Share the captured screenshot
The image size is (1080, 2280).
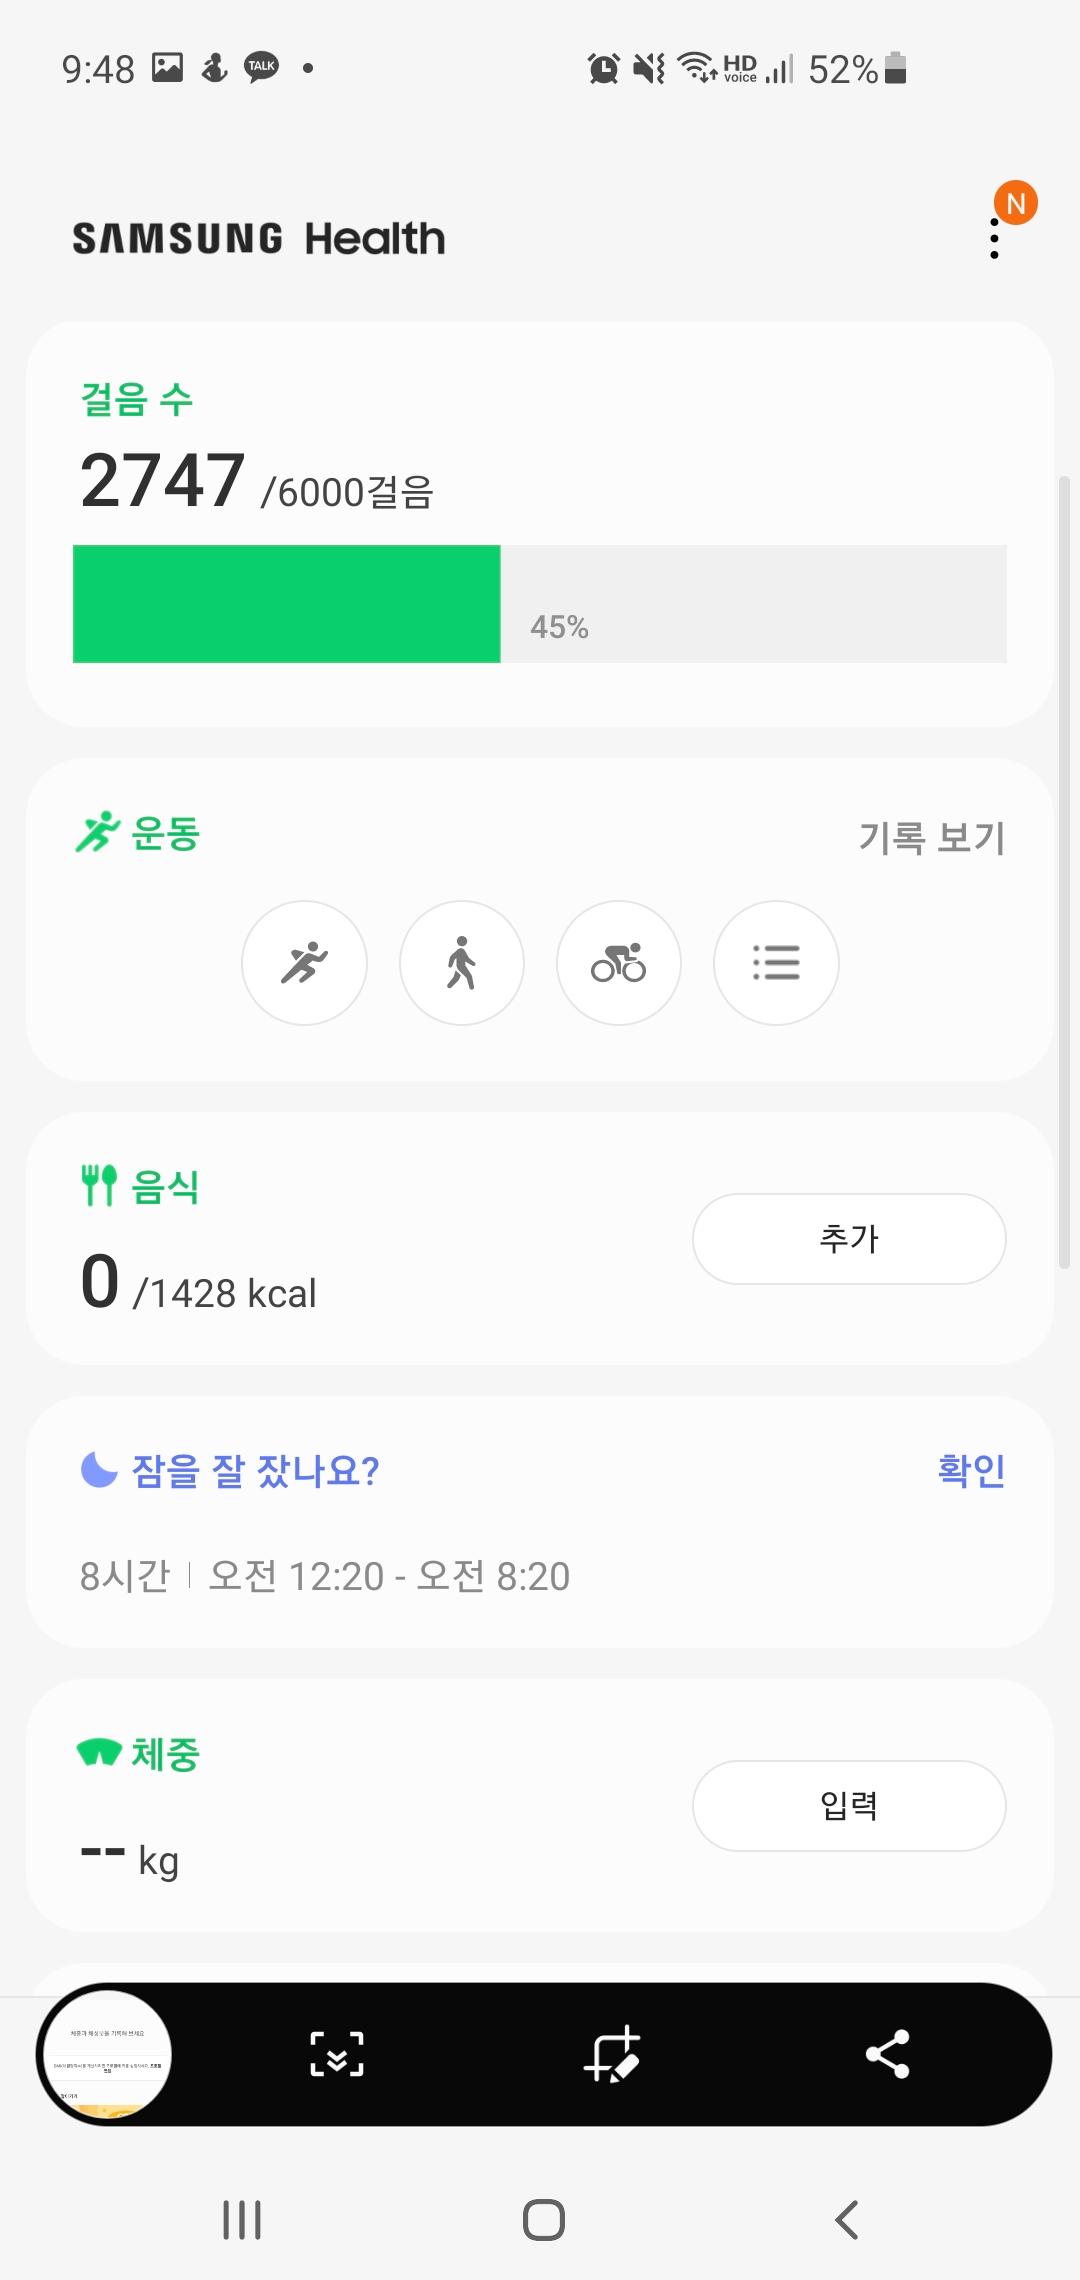[887, 2054]
